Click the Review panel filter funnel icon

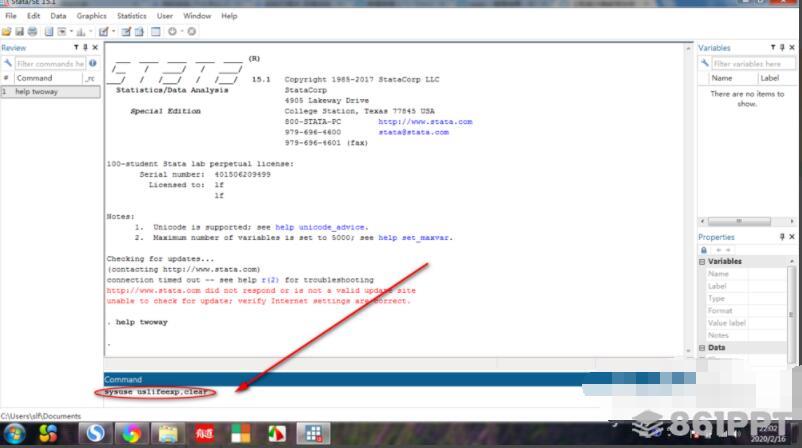click(76, 48)
